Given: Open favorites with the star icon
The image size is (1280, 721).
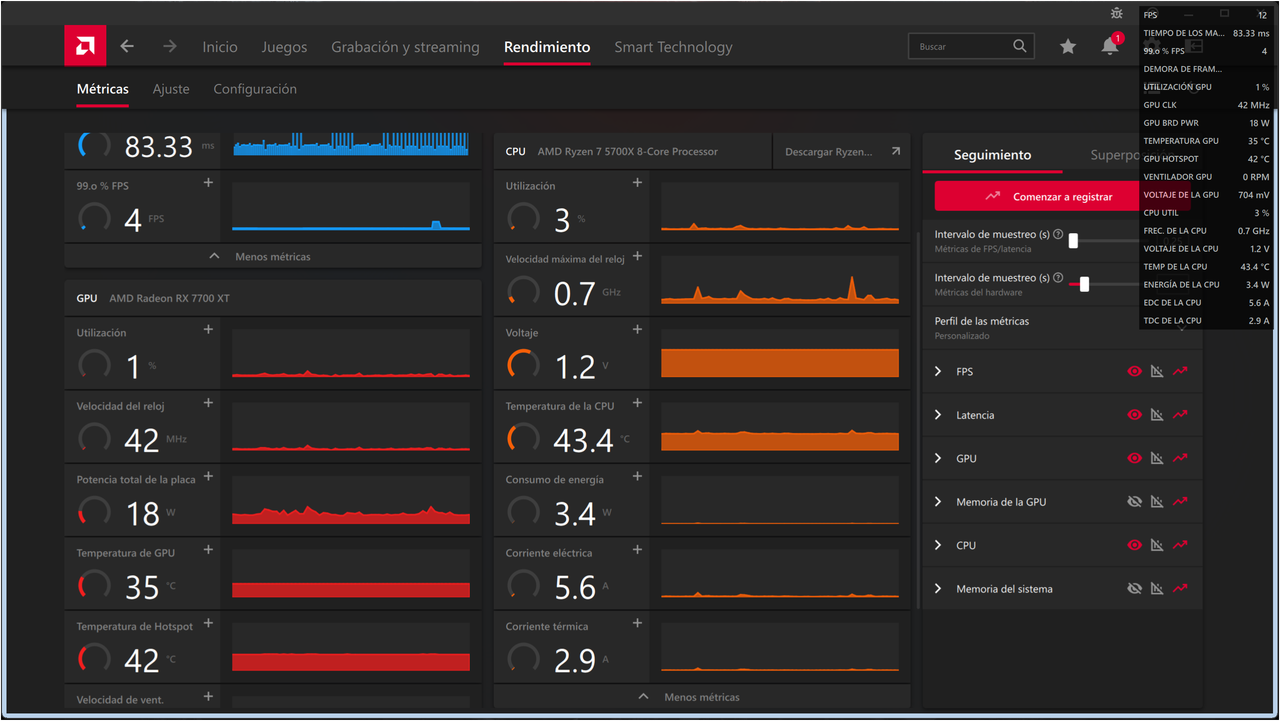Looking at the screenshot, I should pos(1068,46).
